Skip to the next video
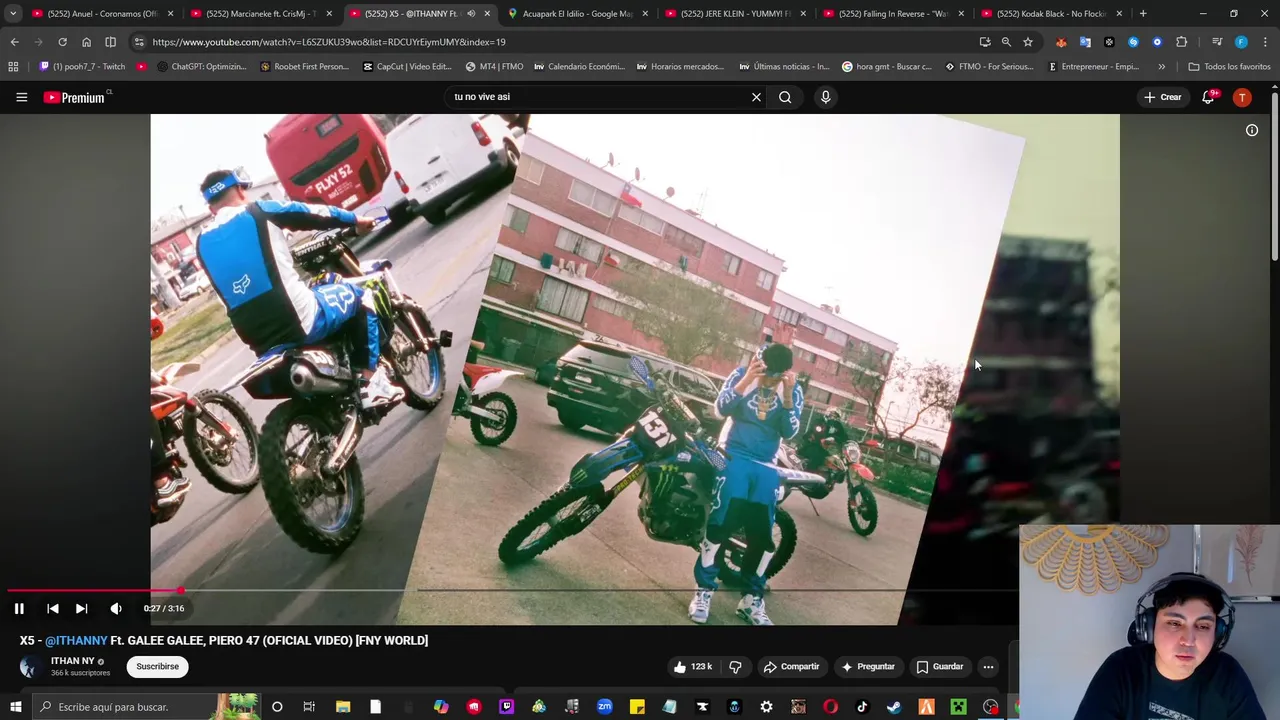1280x720 pixels. point(82,608)
